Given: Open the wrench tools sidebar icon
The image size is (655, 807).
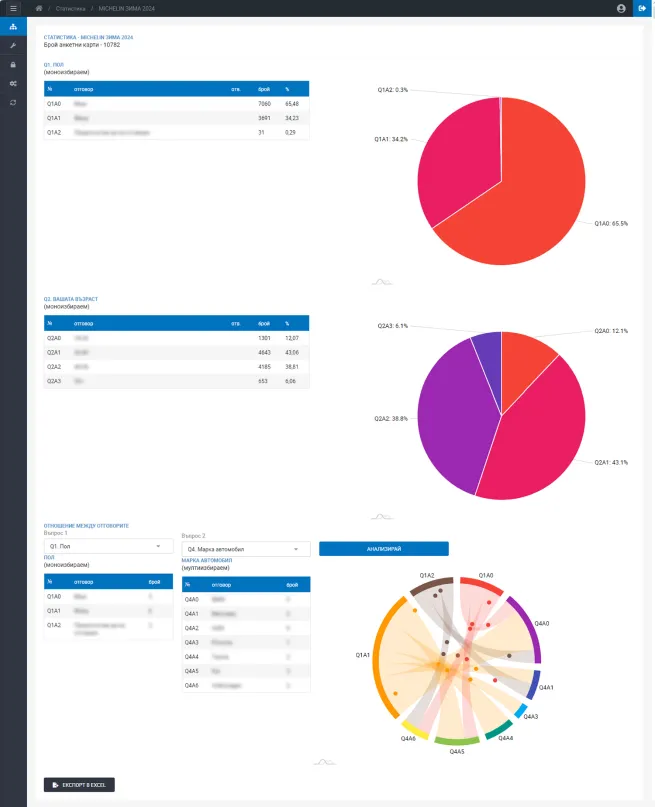Looking at the screenshot, I should click(13, 45).
